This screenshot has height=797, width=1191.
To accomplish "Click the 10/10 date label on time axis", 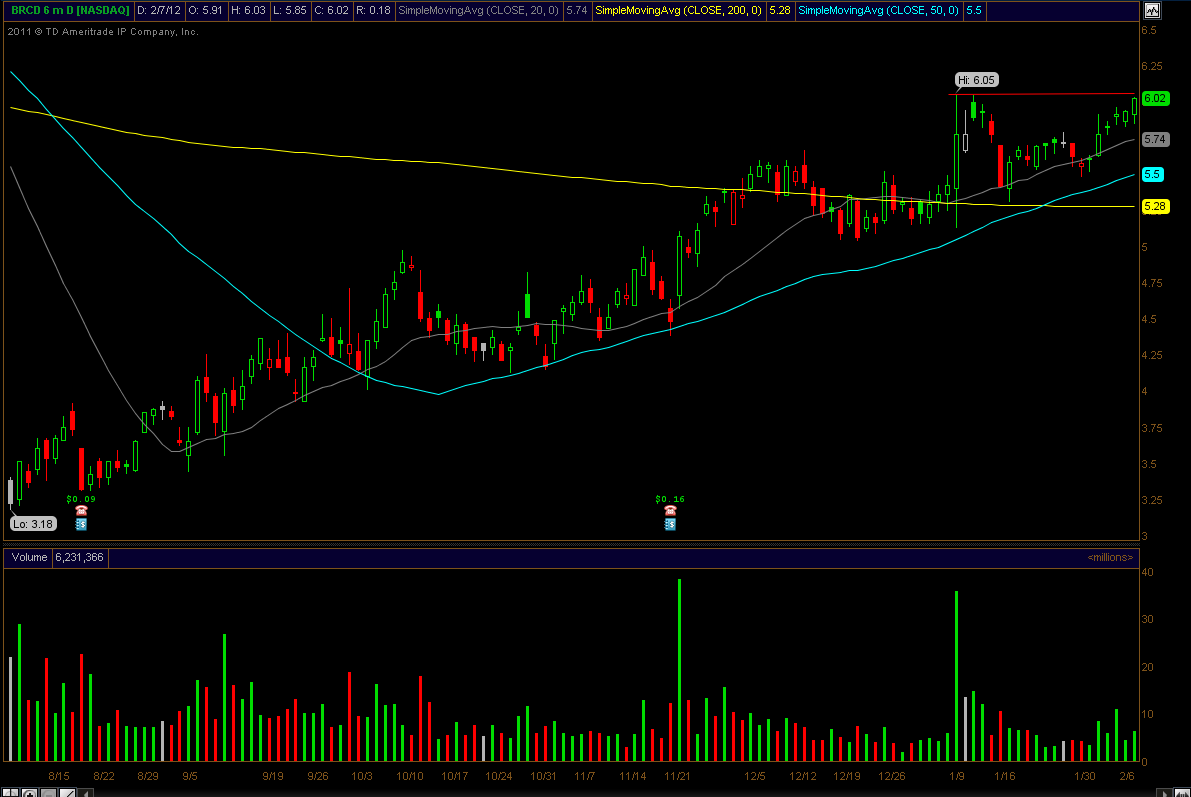I will [x=409, y=776].
